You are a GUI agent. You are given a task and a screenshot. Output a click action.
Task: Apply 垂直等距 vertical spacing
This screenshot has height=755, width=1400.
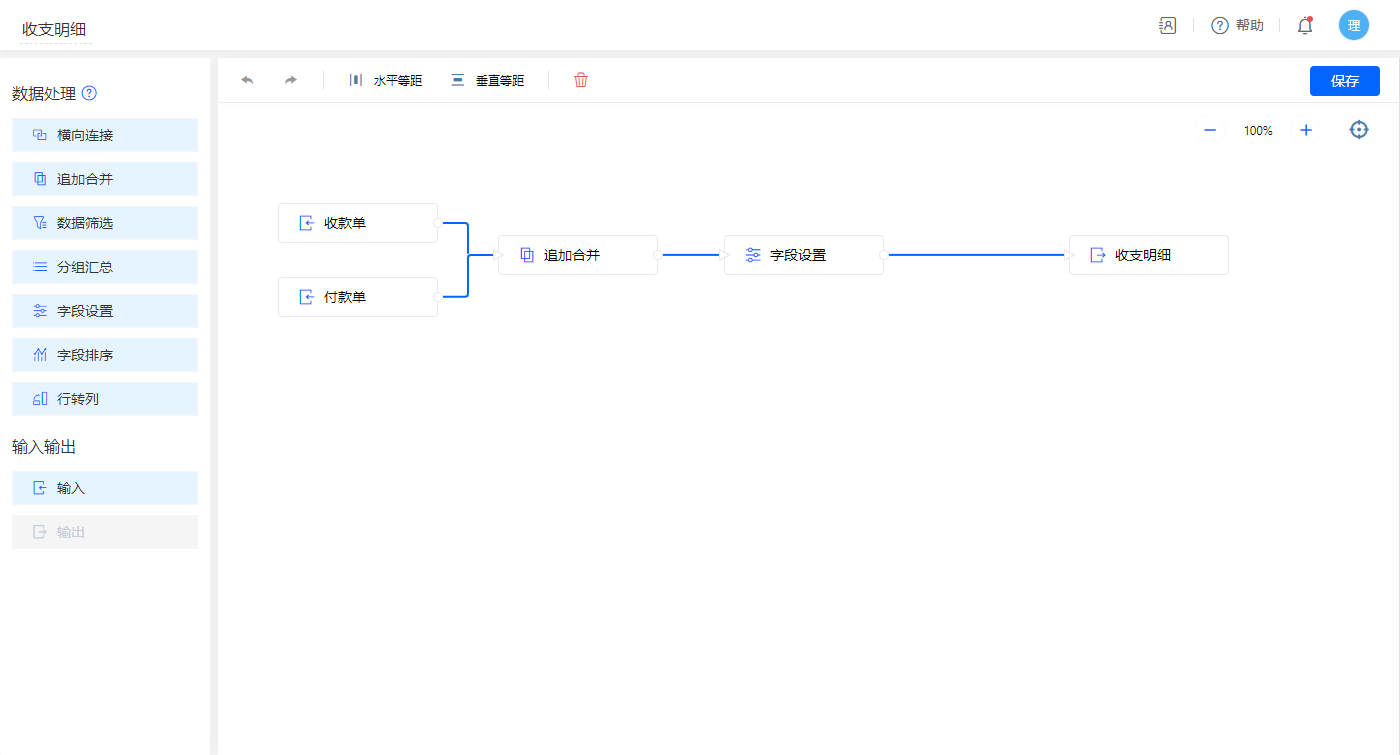pyautogui.click(x=487, y=80)
